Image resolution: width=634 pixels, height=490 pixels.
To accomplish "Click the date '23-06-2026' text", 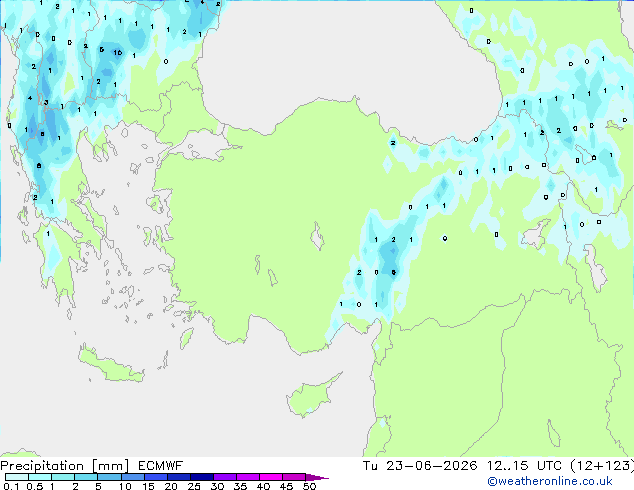I will pos(431,466).
